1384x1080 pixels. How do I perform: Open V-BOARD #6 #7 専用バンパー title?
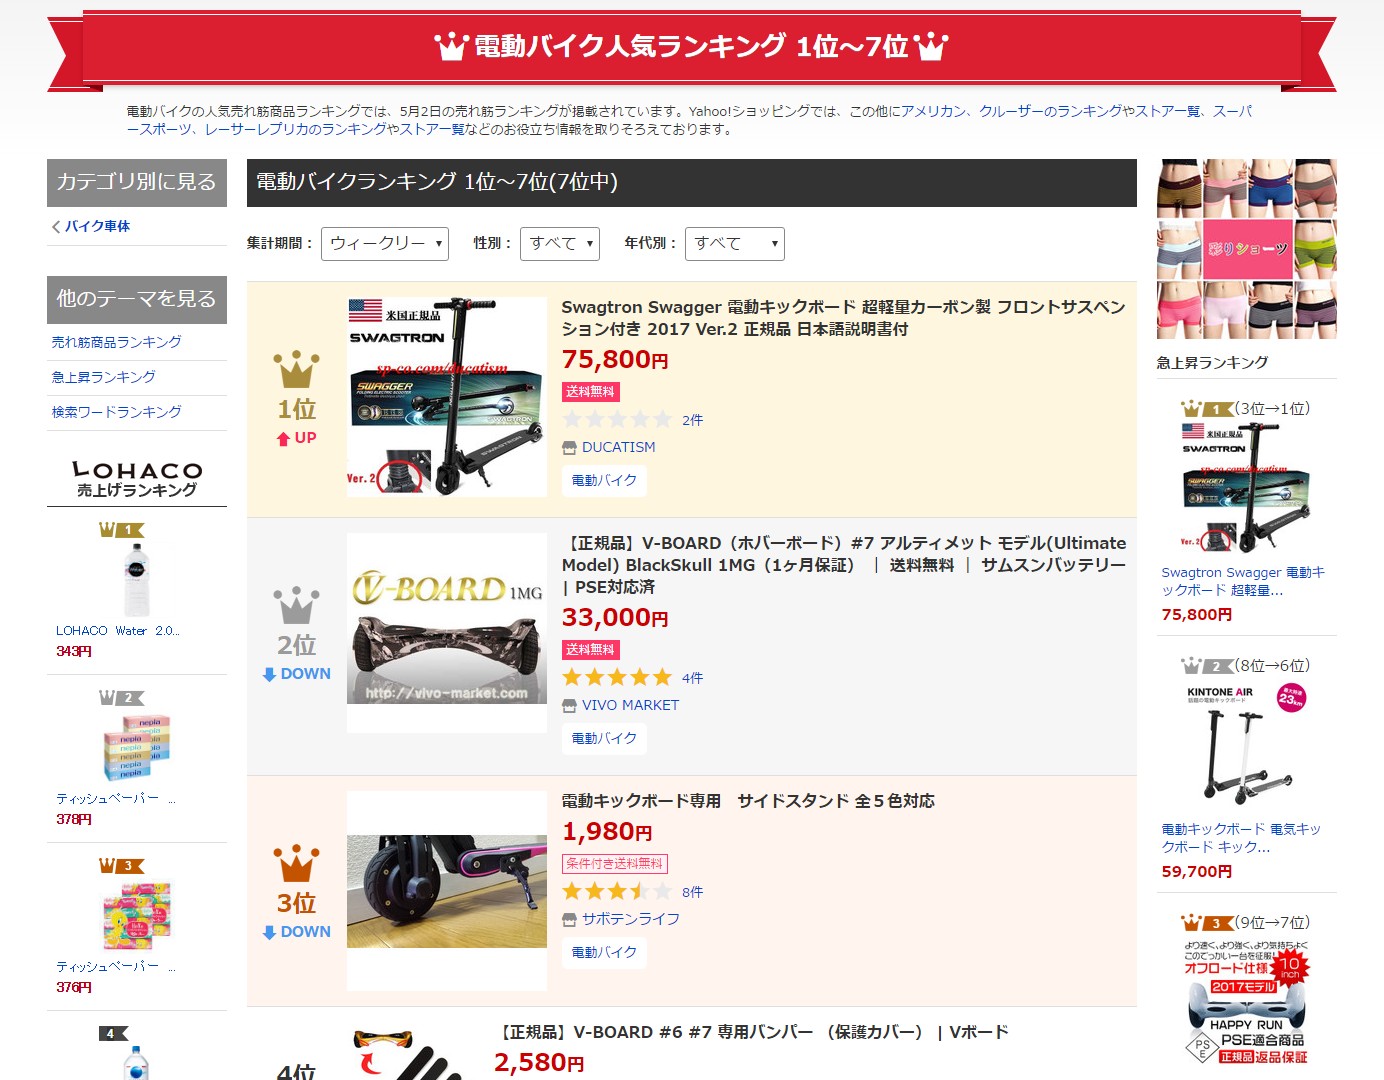click(x=751, y=1033)
